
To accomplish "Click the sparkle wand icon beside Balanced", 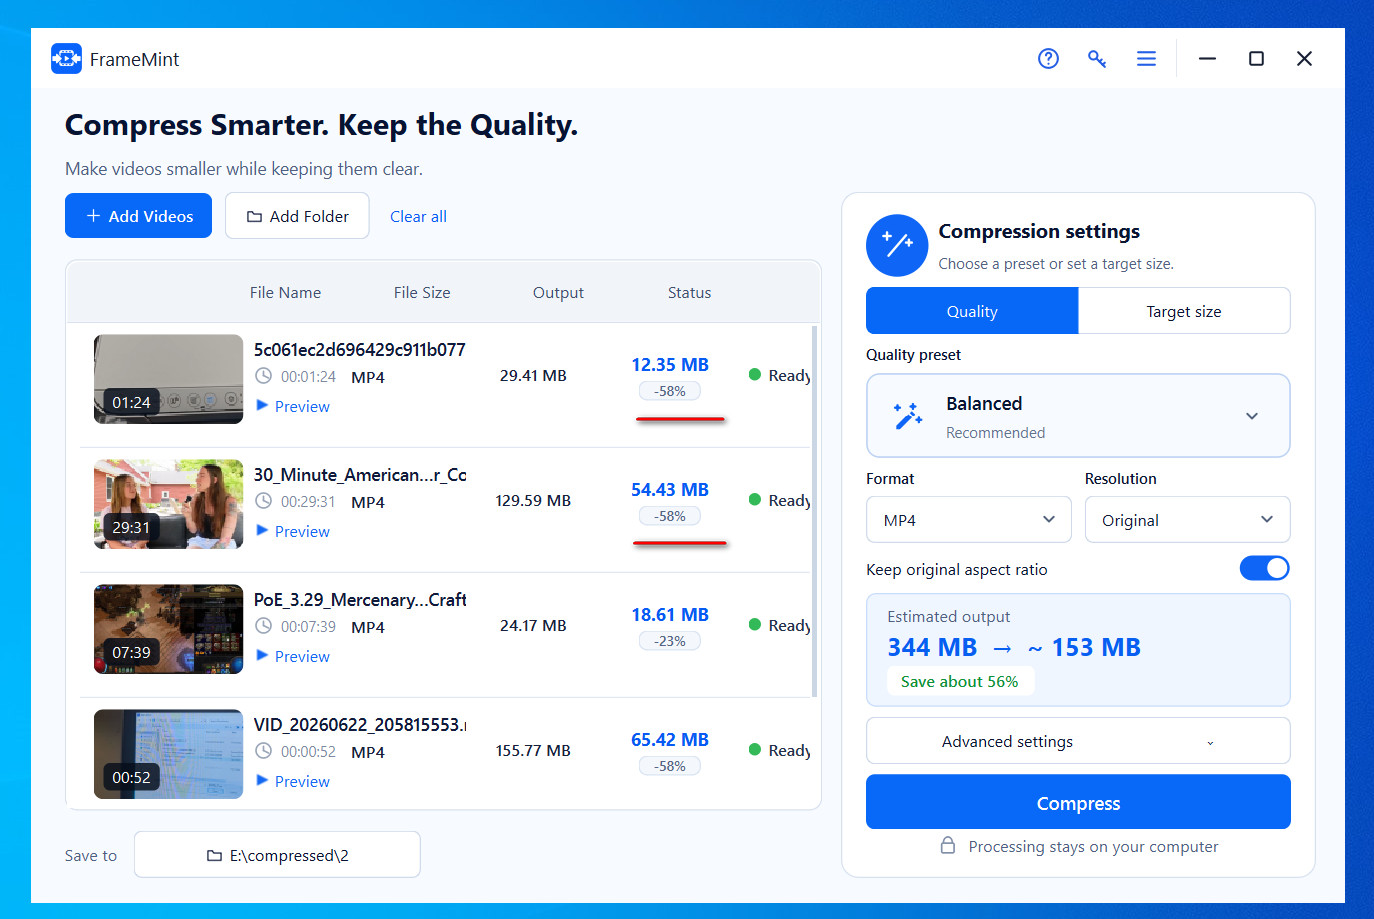I will tap(908, 416).
